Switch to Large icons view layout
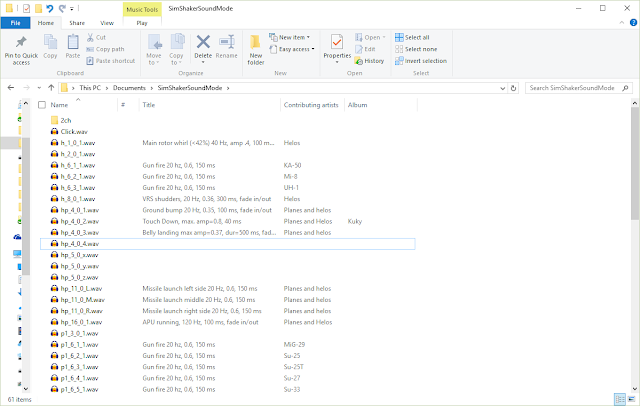This screenshot has height=406, width=640. pos(632,399)
